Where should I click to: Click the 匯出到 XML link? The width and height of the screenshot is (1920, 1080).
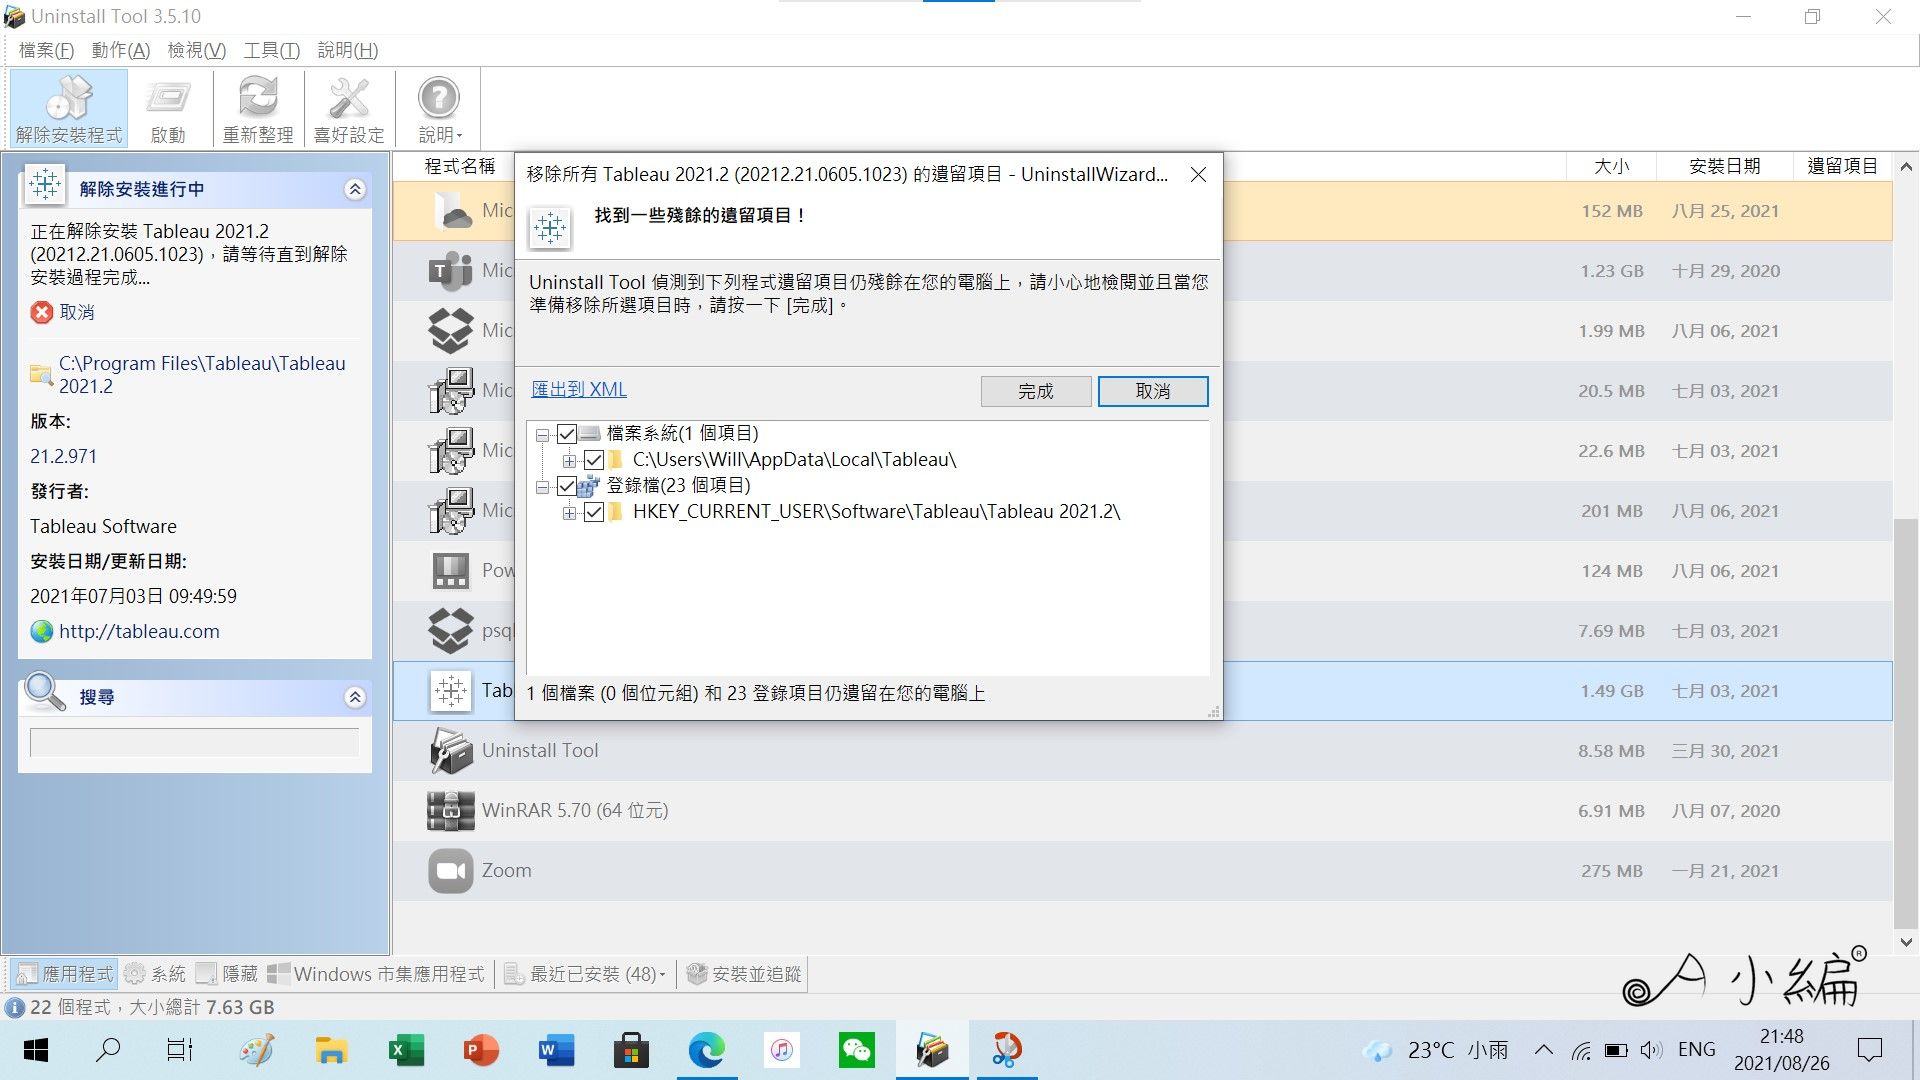[x=579, y=389]
